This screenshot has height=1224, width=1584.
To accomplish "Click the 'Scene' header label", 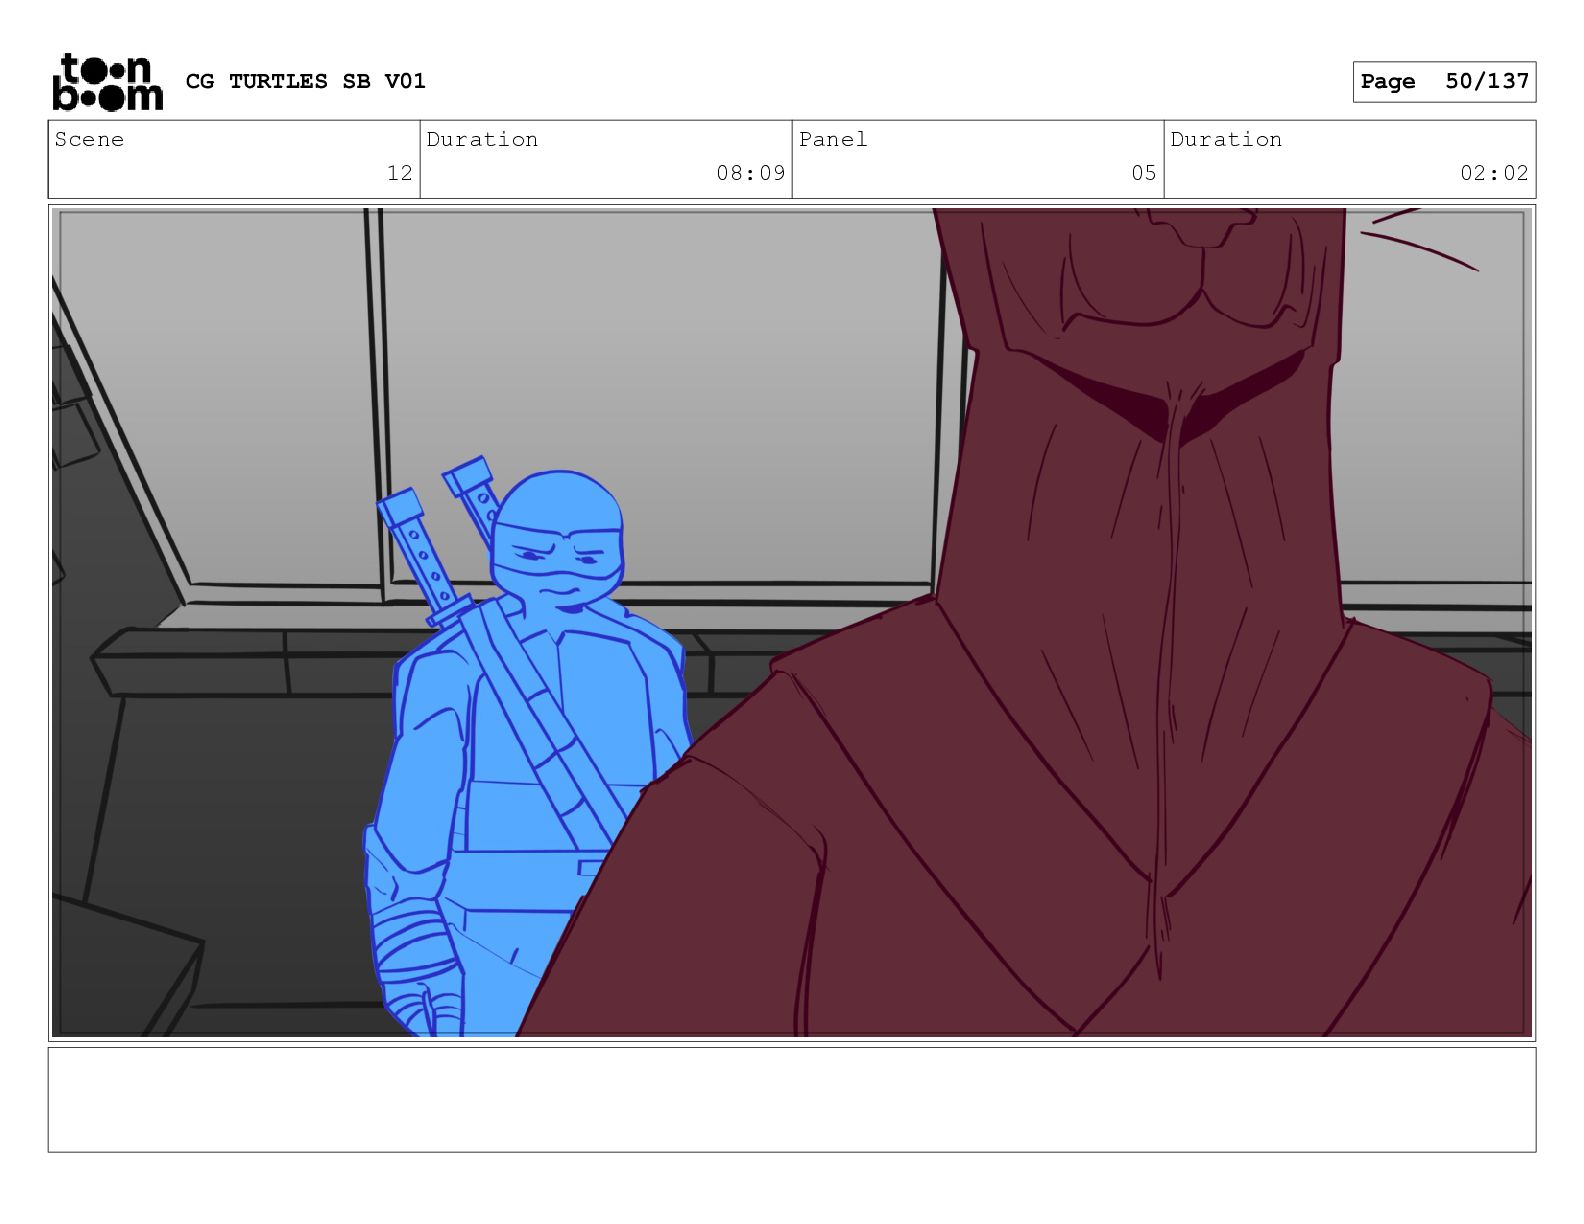I will (90, 139).
